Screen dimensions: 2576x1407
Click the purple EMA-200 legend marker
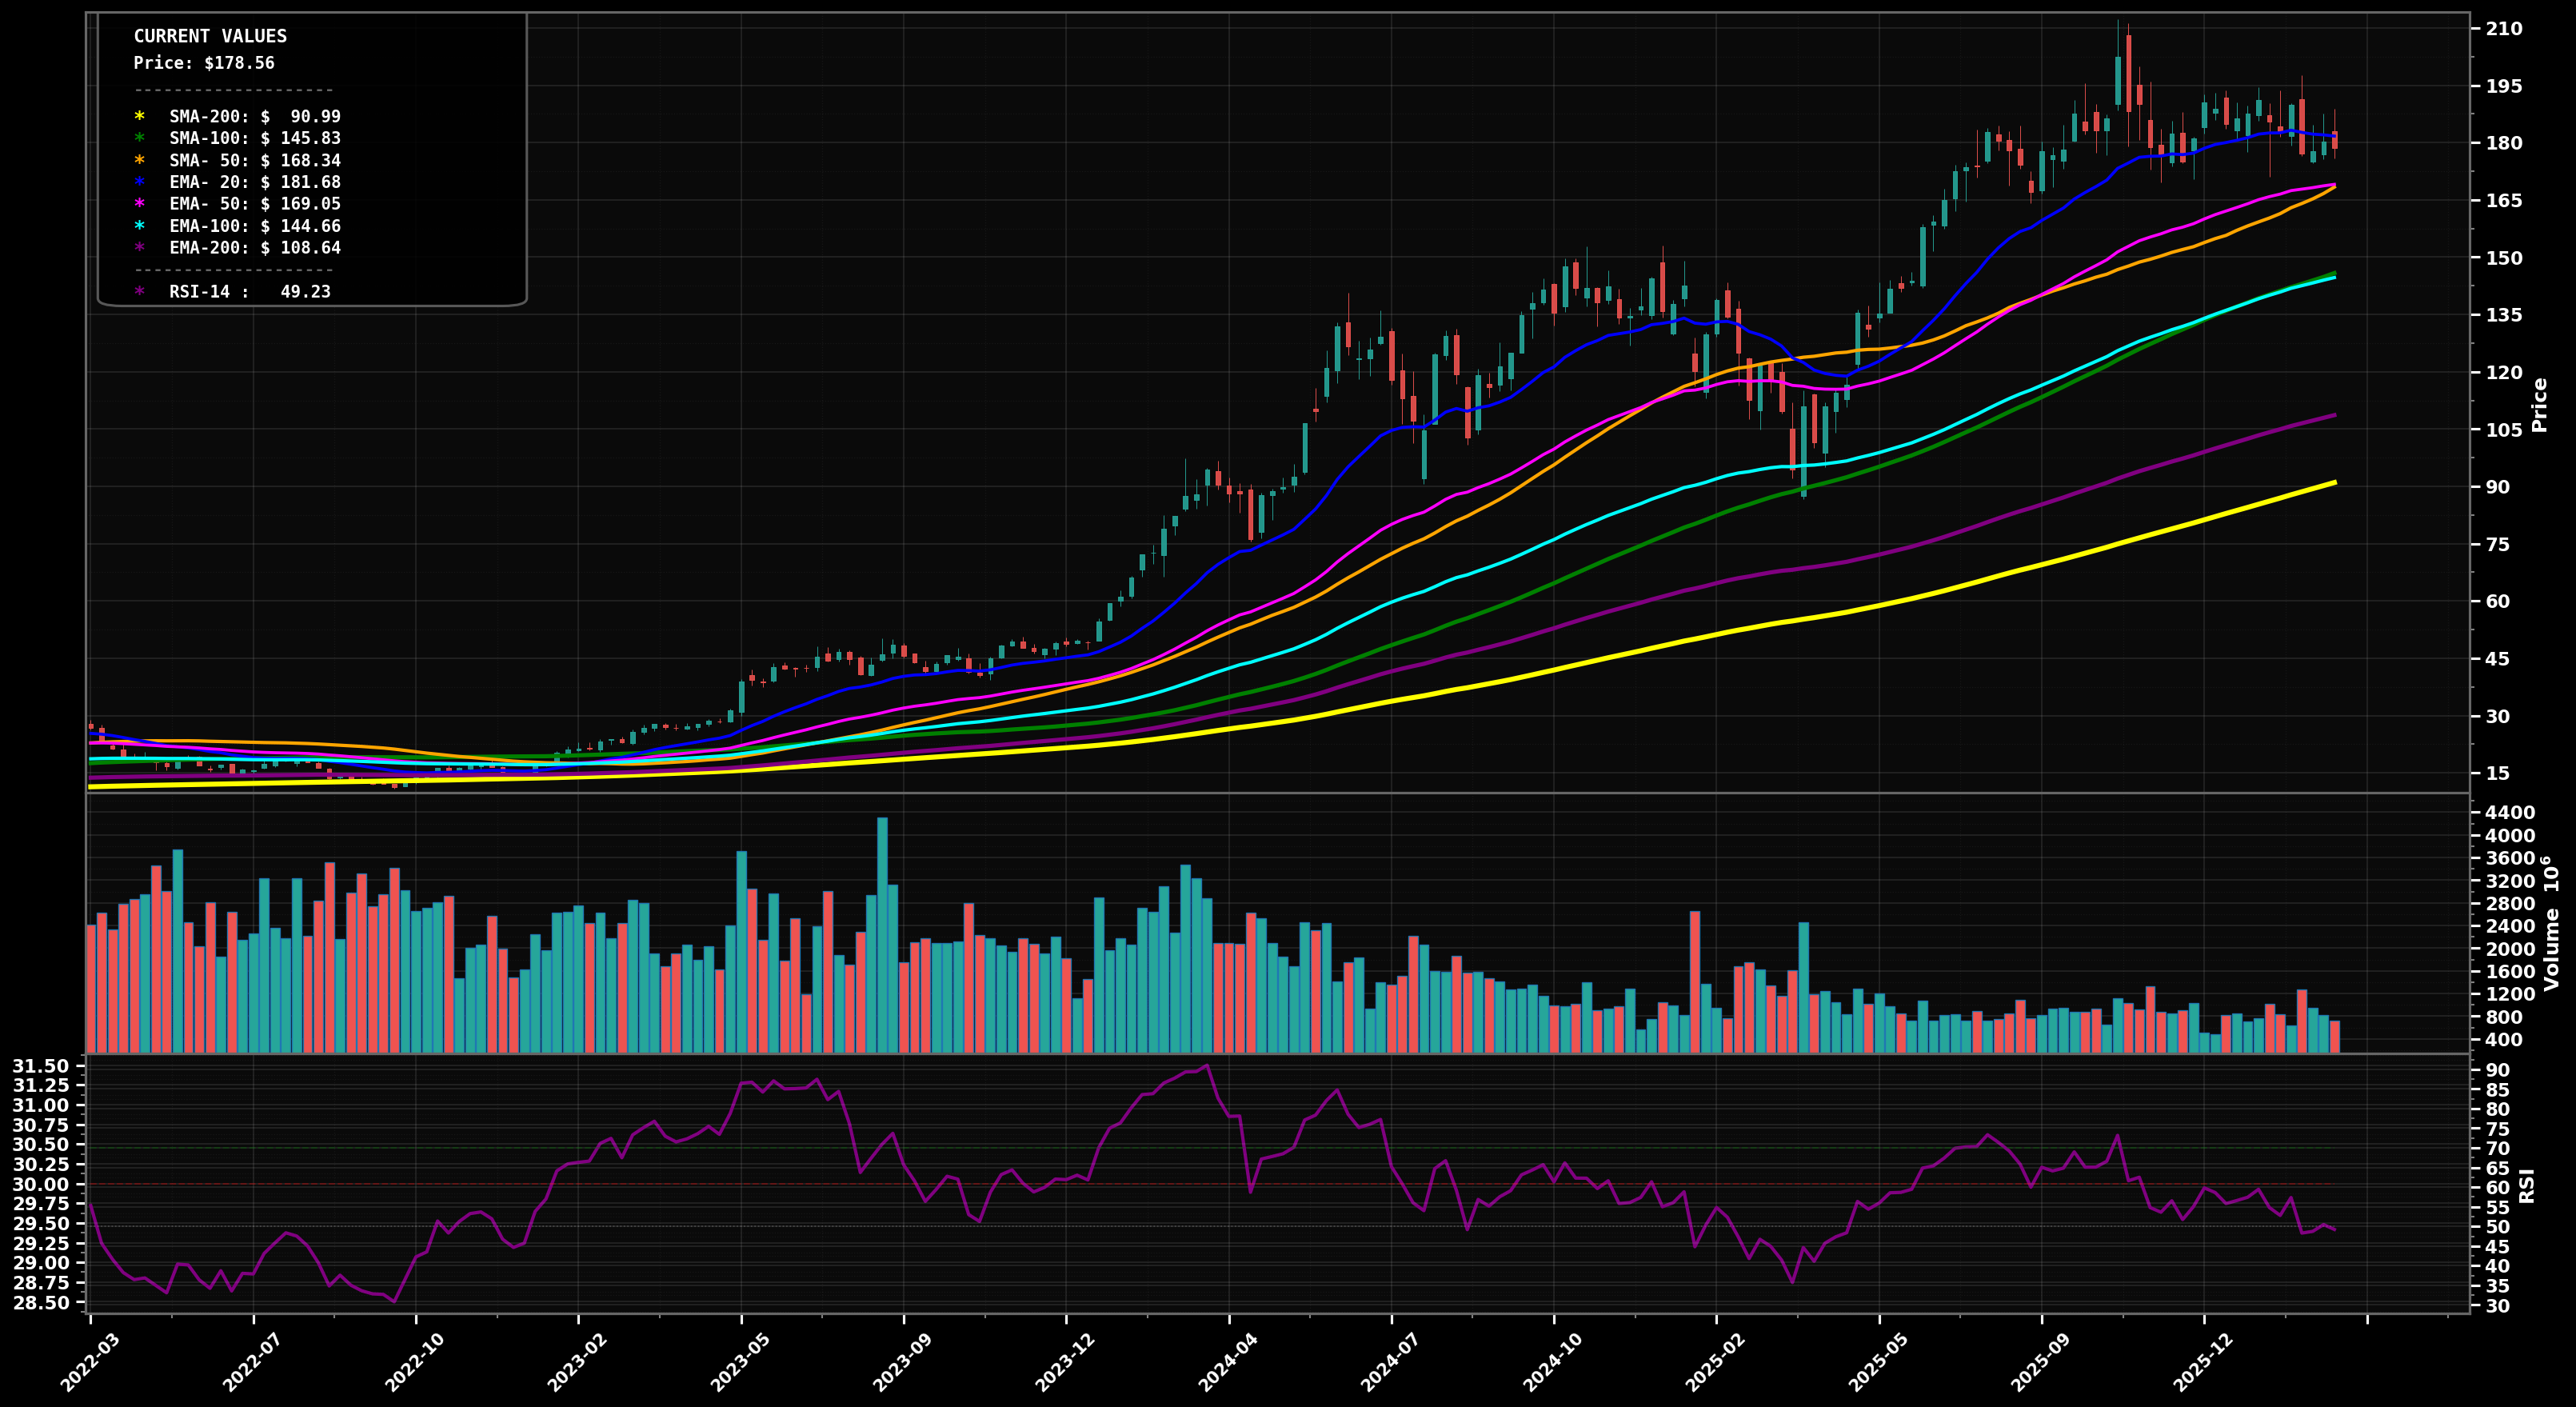(x=140, y=248)
